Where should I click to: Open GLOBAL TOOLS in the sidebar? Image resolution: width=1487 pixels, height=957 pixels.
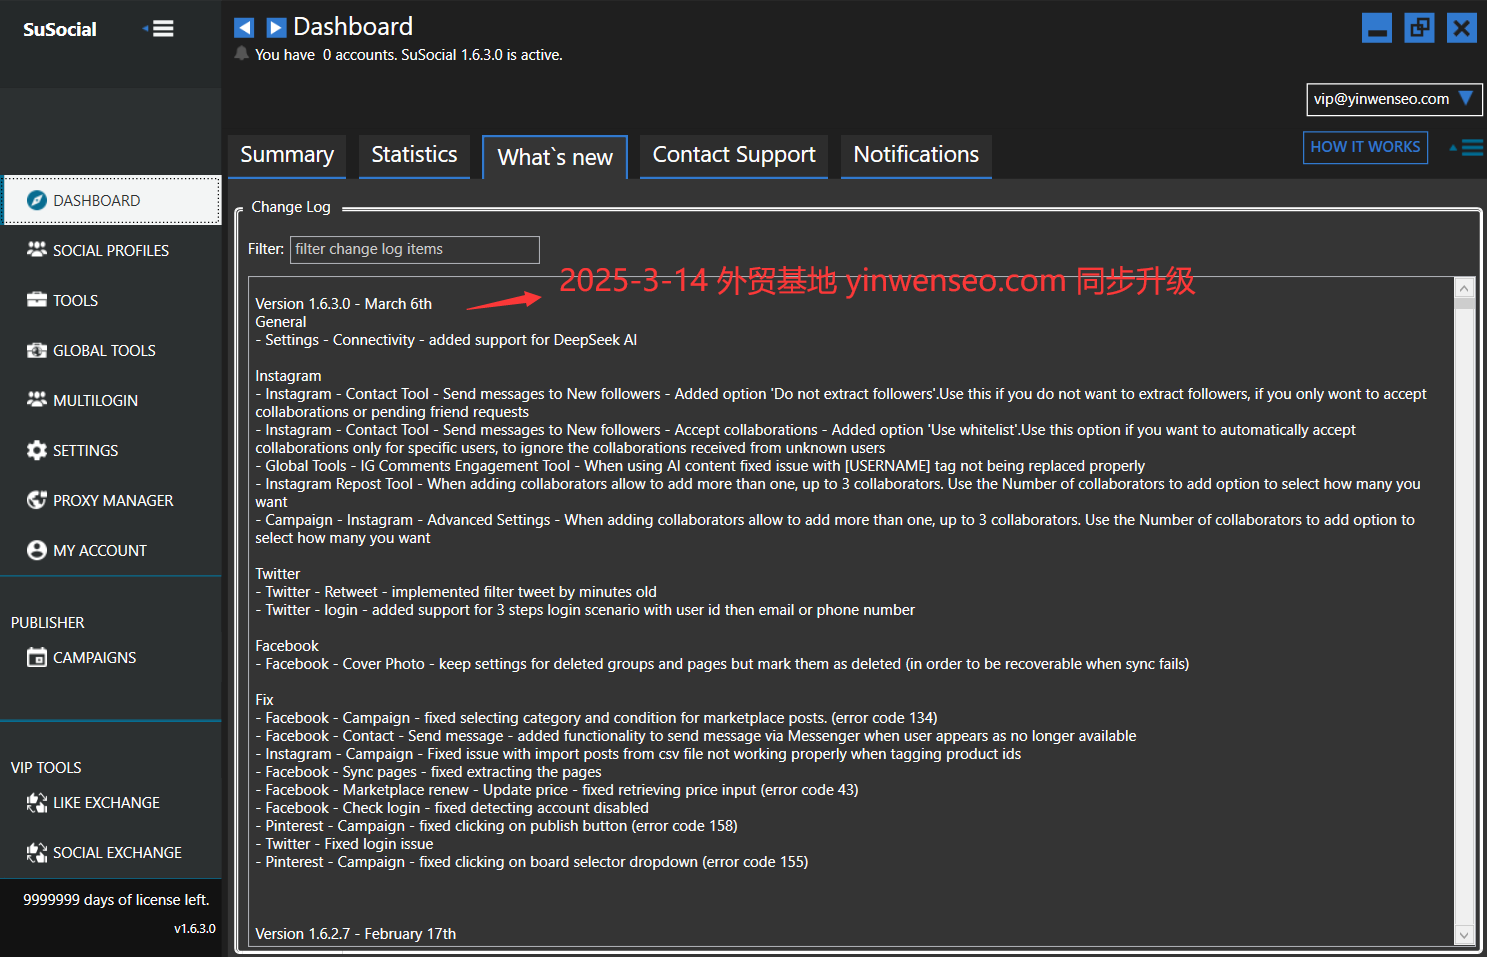(112, 350)
